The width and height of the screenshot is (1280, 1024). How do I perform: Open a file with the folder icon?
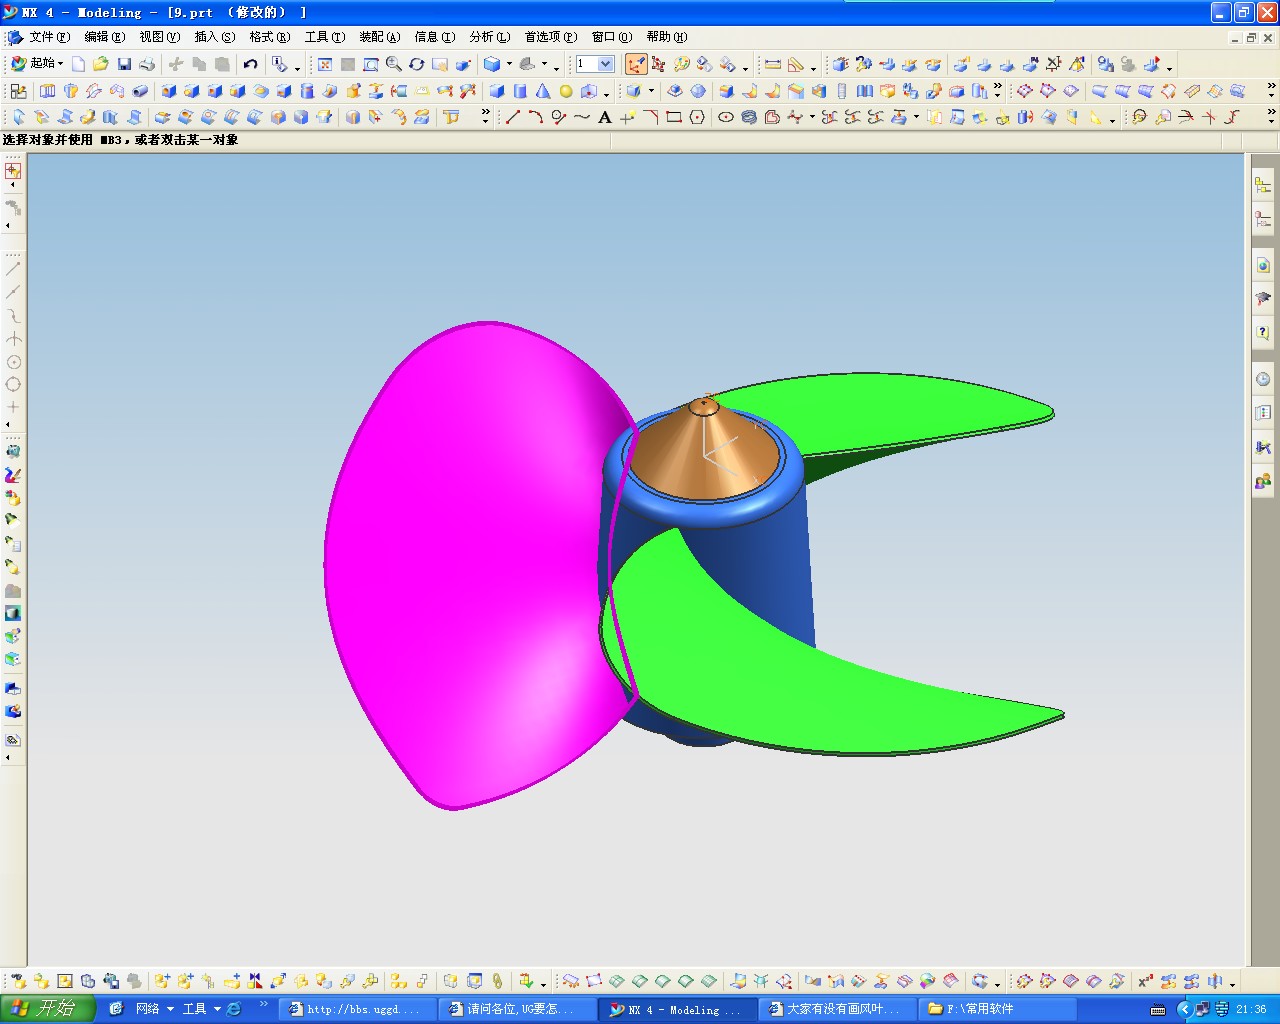pyautogui.click(x=101, y=64)
